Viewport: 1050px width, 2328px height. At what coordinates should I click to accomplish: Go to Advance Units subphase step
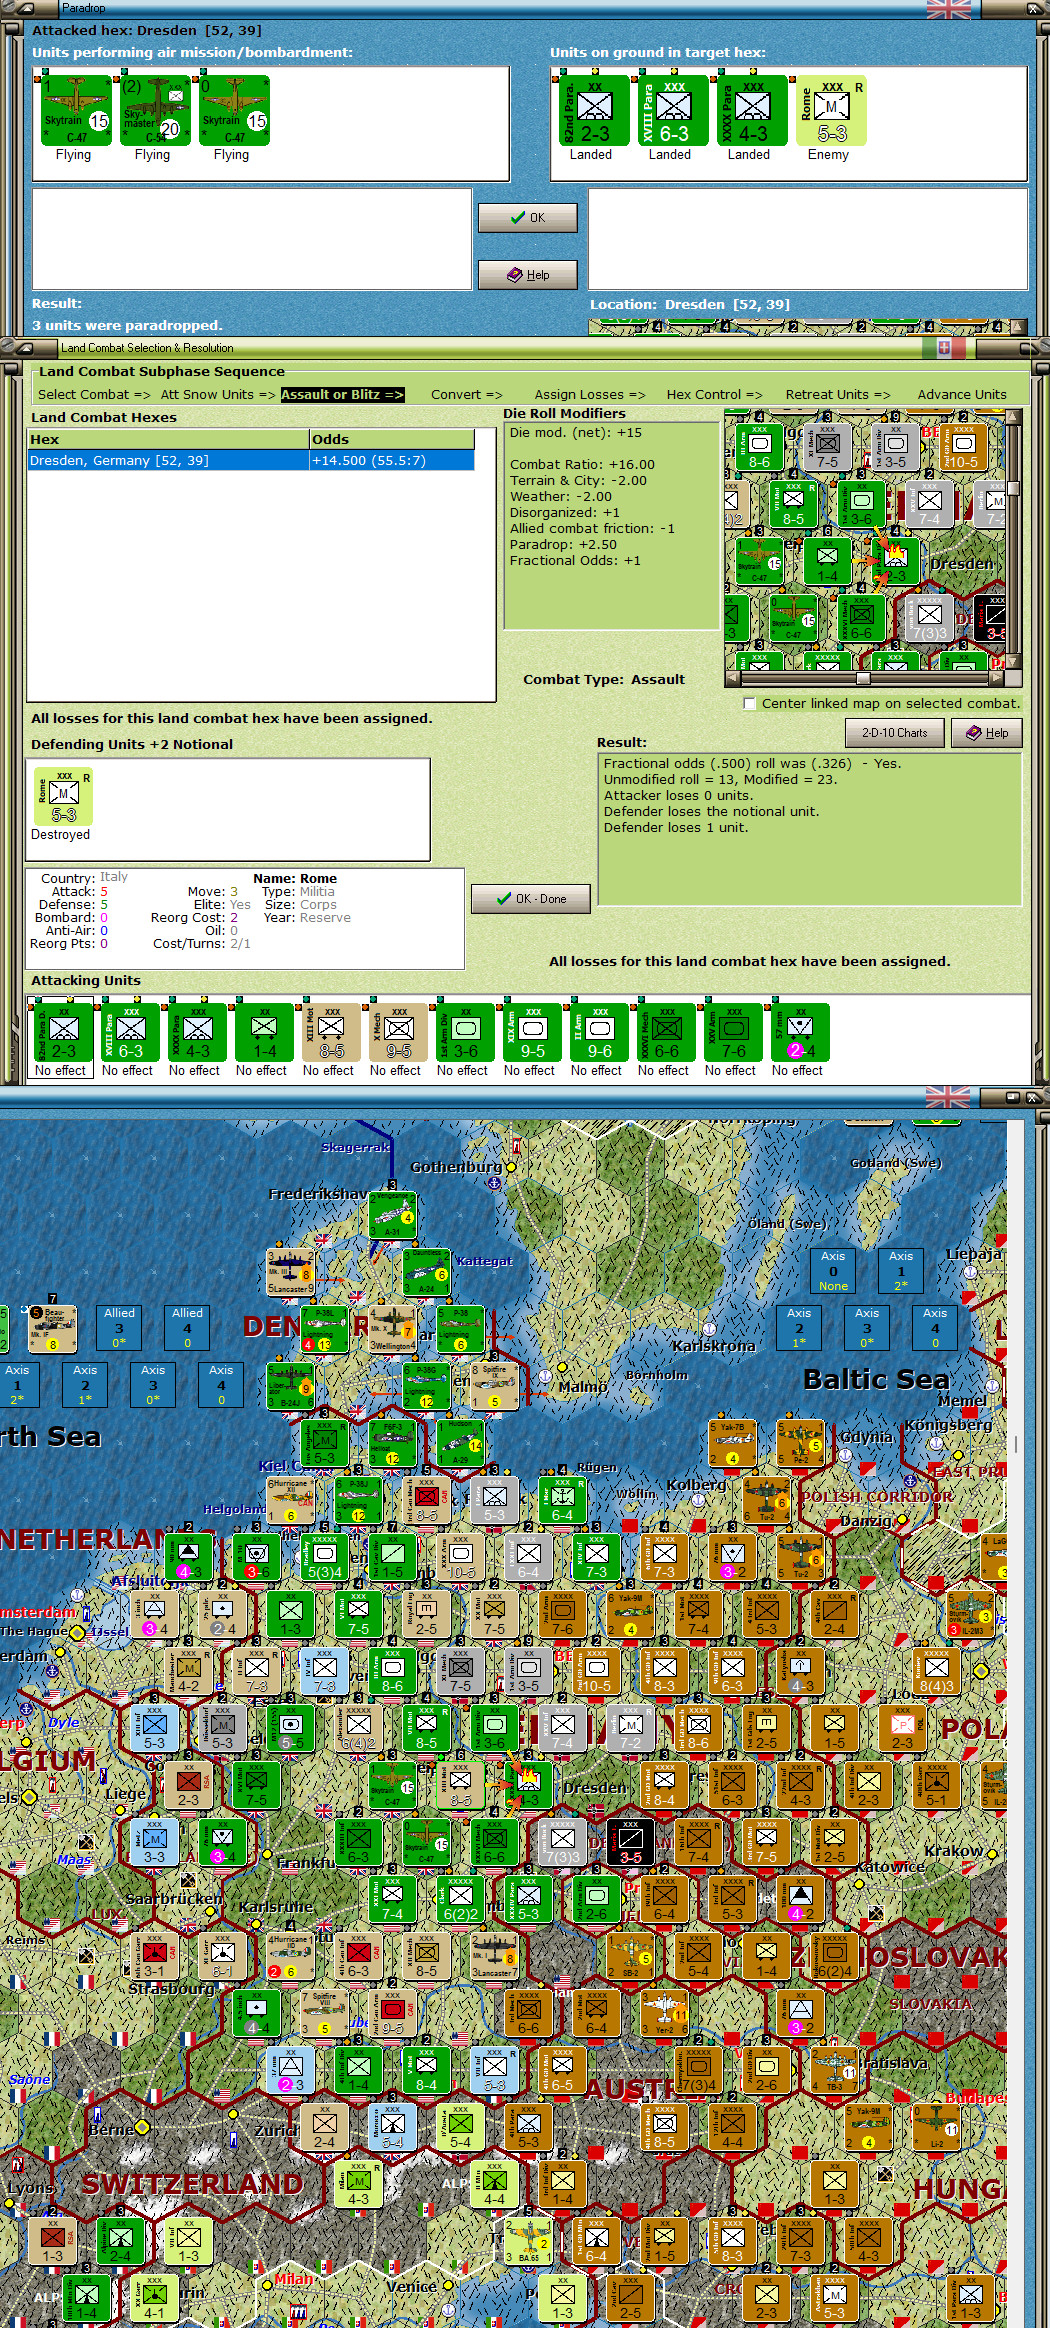pyautogui.click(x=962, y=395)
